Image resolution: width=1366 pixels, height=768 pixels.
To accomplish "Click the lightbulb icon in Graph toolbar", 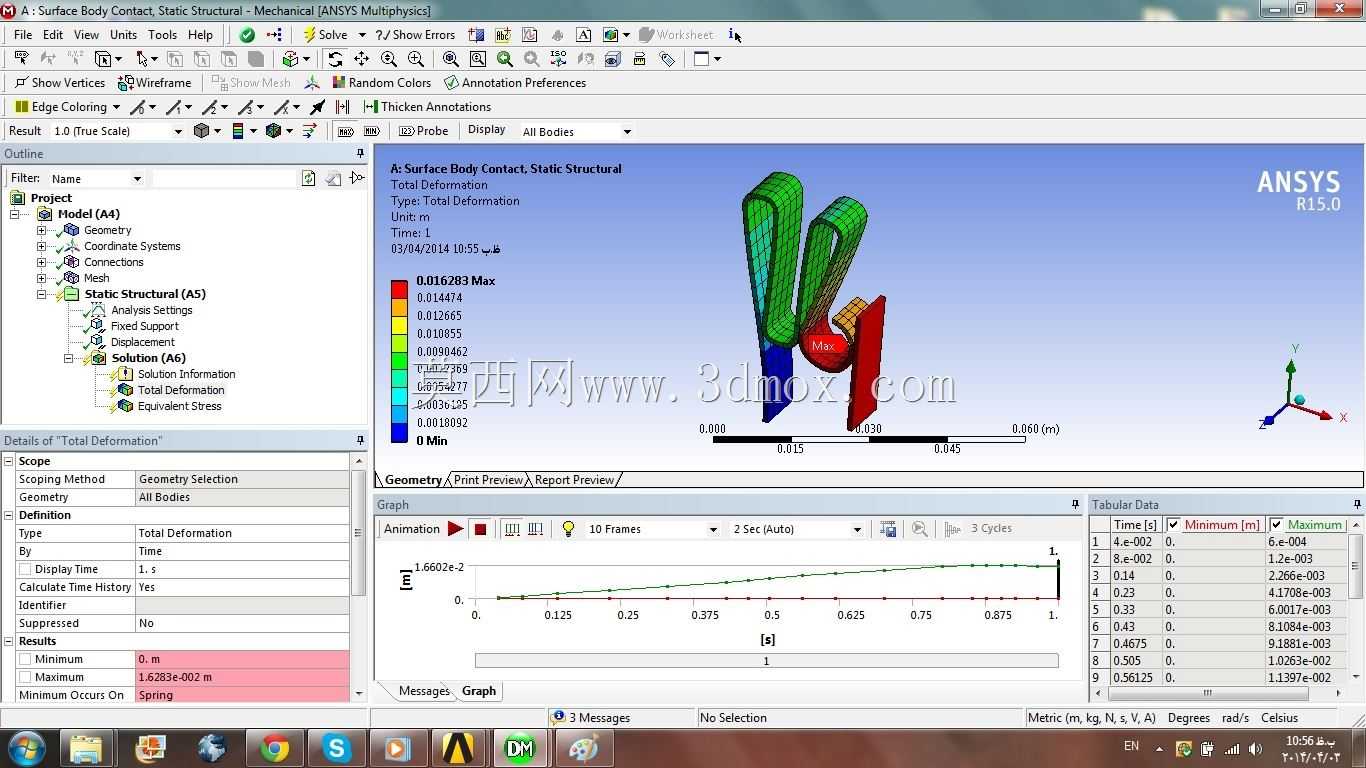I will click(x=568, y=529).
